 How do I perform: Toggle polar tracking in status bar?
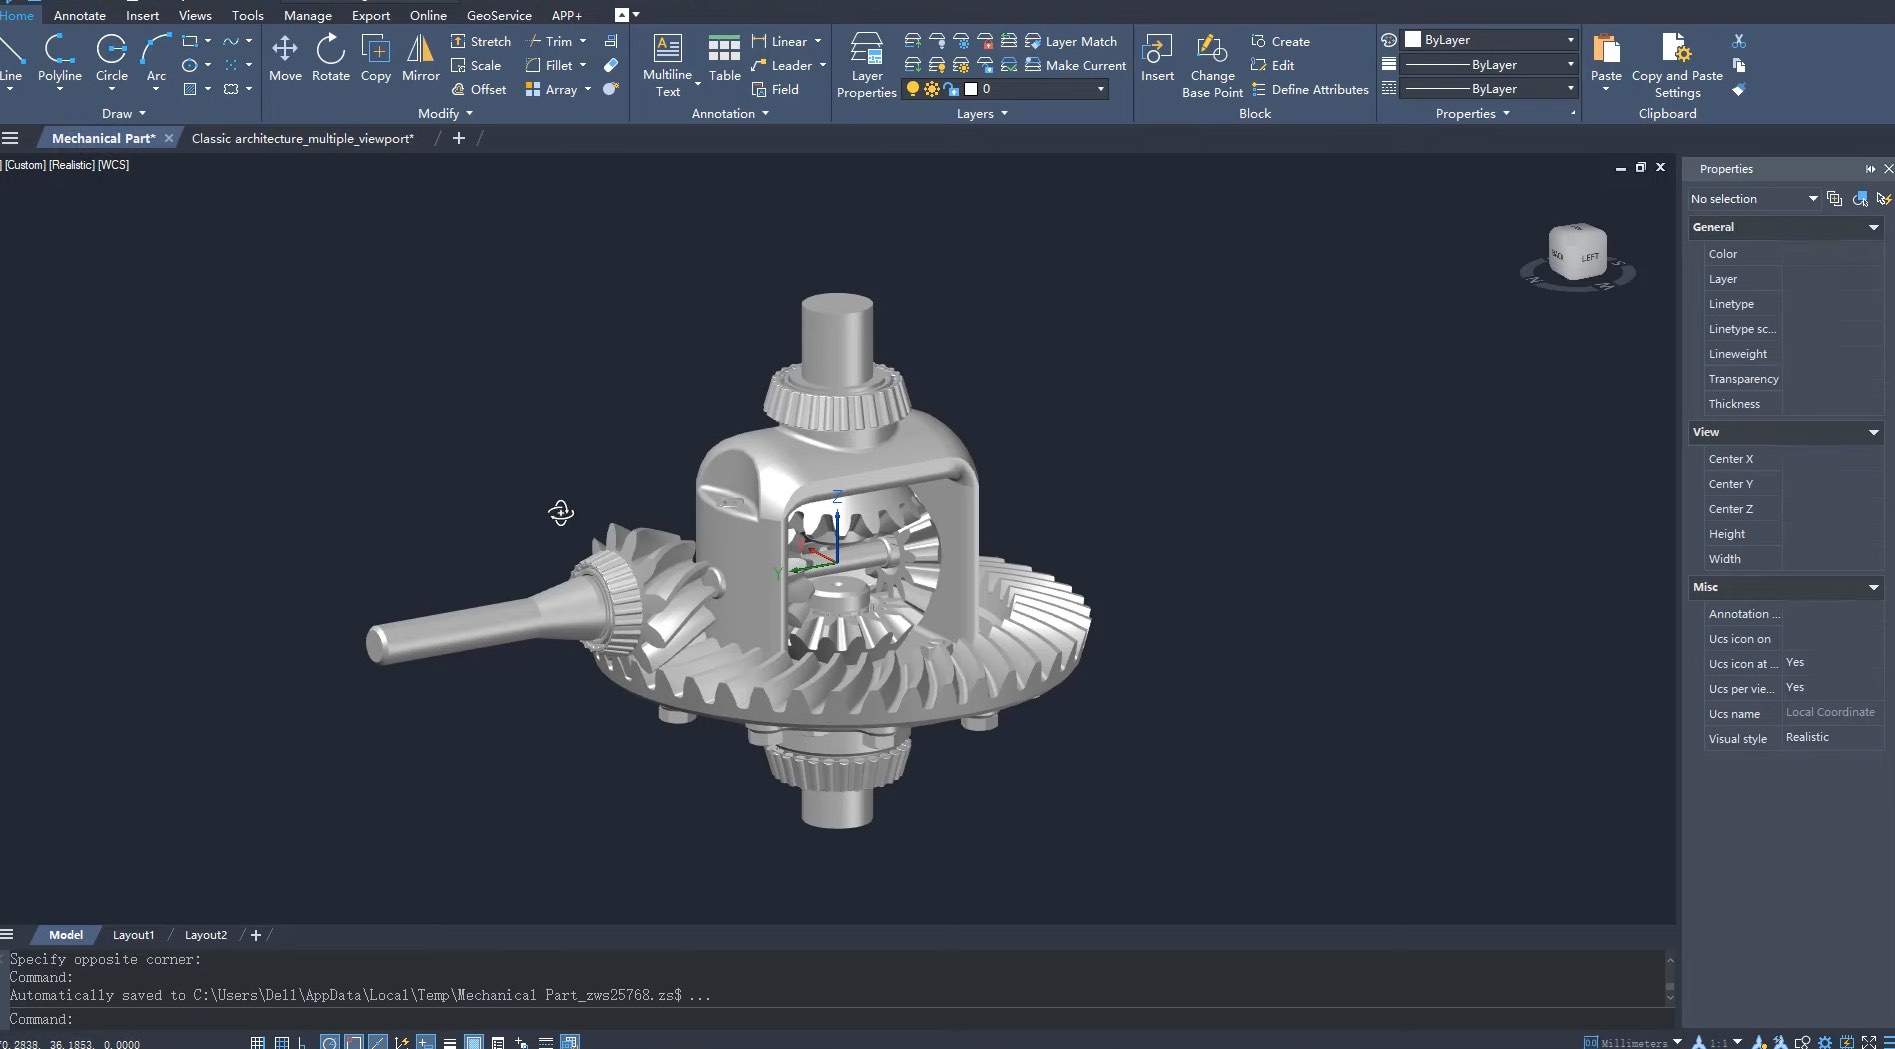[x=329, y=1042]
